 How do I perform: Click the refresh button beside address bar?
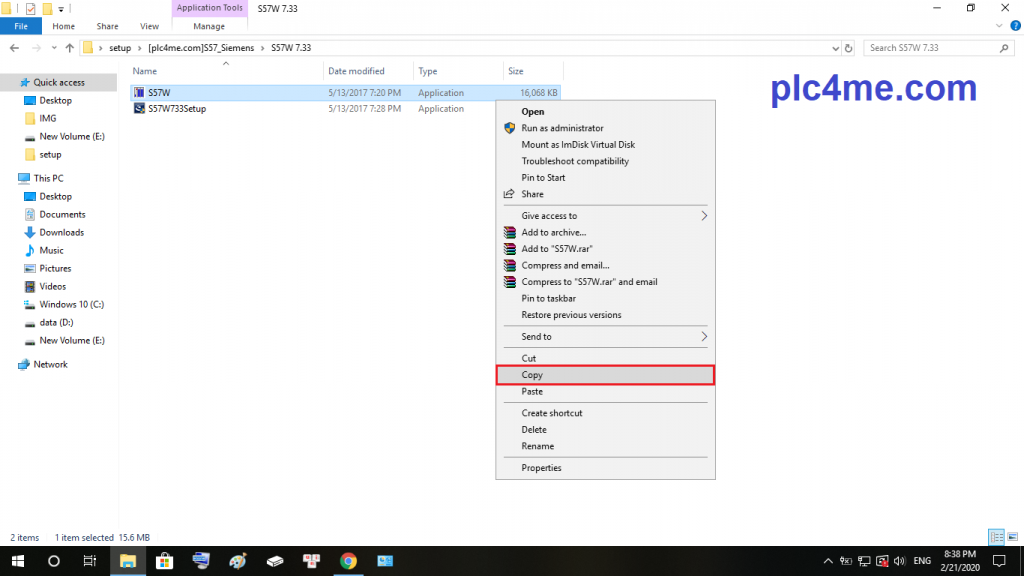pyautogui.click(x=849, y=48)
